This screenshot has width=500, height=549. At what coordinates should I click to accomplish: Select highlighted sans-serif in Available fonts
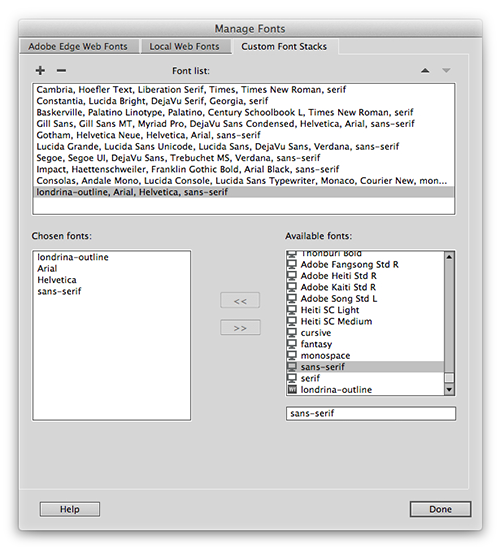pyautogui.click(x=365, y=367)
